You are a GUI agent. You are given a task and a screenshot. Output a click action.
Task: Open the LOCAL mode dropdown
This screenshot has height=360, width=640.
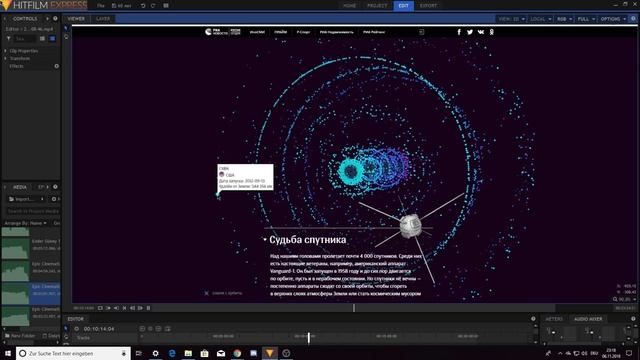540,19
